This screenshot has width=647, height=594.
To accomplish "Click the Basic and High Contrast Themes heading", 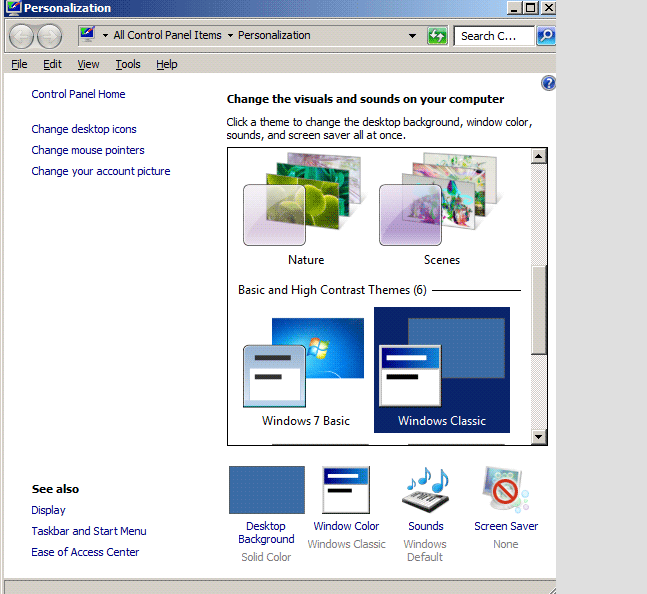I will tap(332, 290).
